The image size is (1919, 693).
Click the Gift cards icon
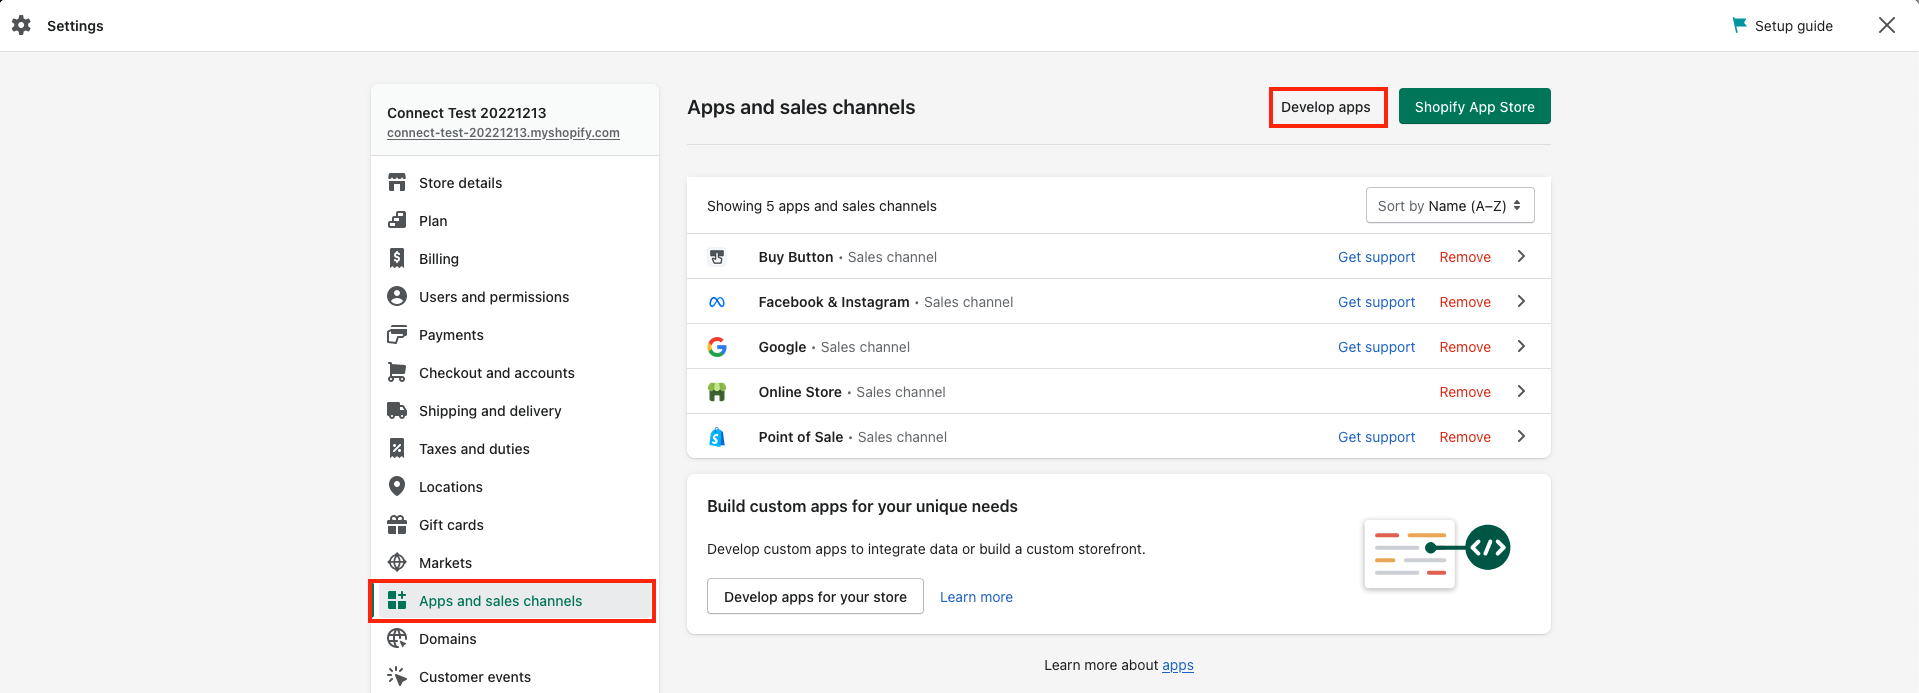[x=397, y=524]
